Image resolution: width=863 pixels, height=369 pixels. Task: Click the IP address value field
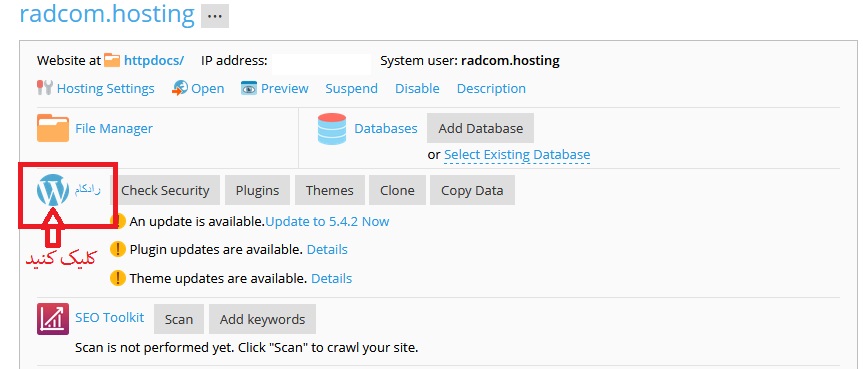pos(321,63)
